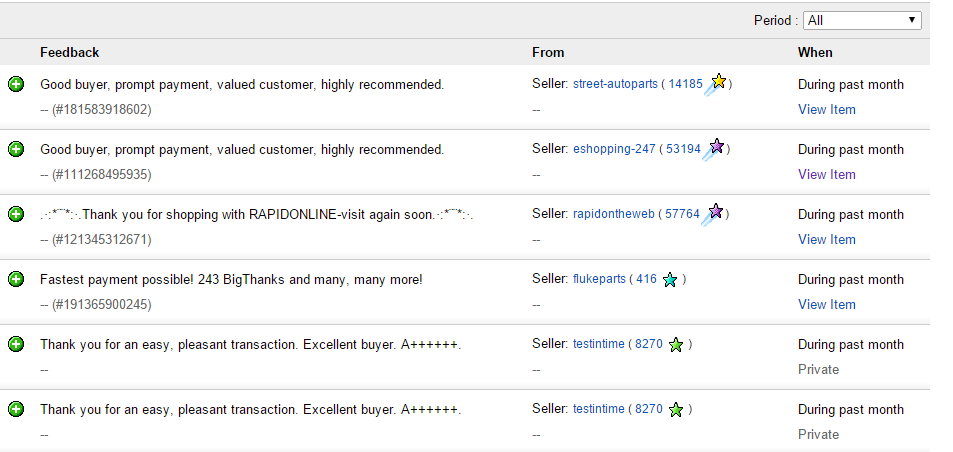Open the Period dropdown set to All
953x452 pixels.
pos(863,20)
